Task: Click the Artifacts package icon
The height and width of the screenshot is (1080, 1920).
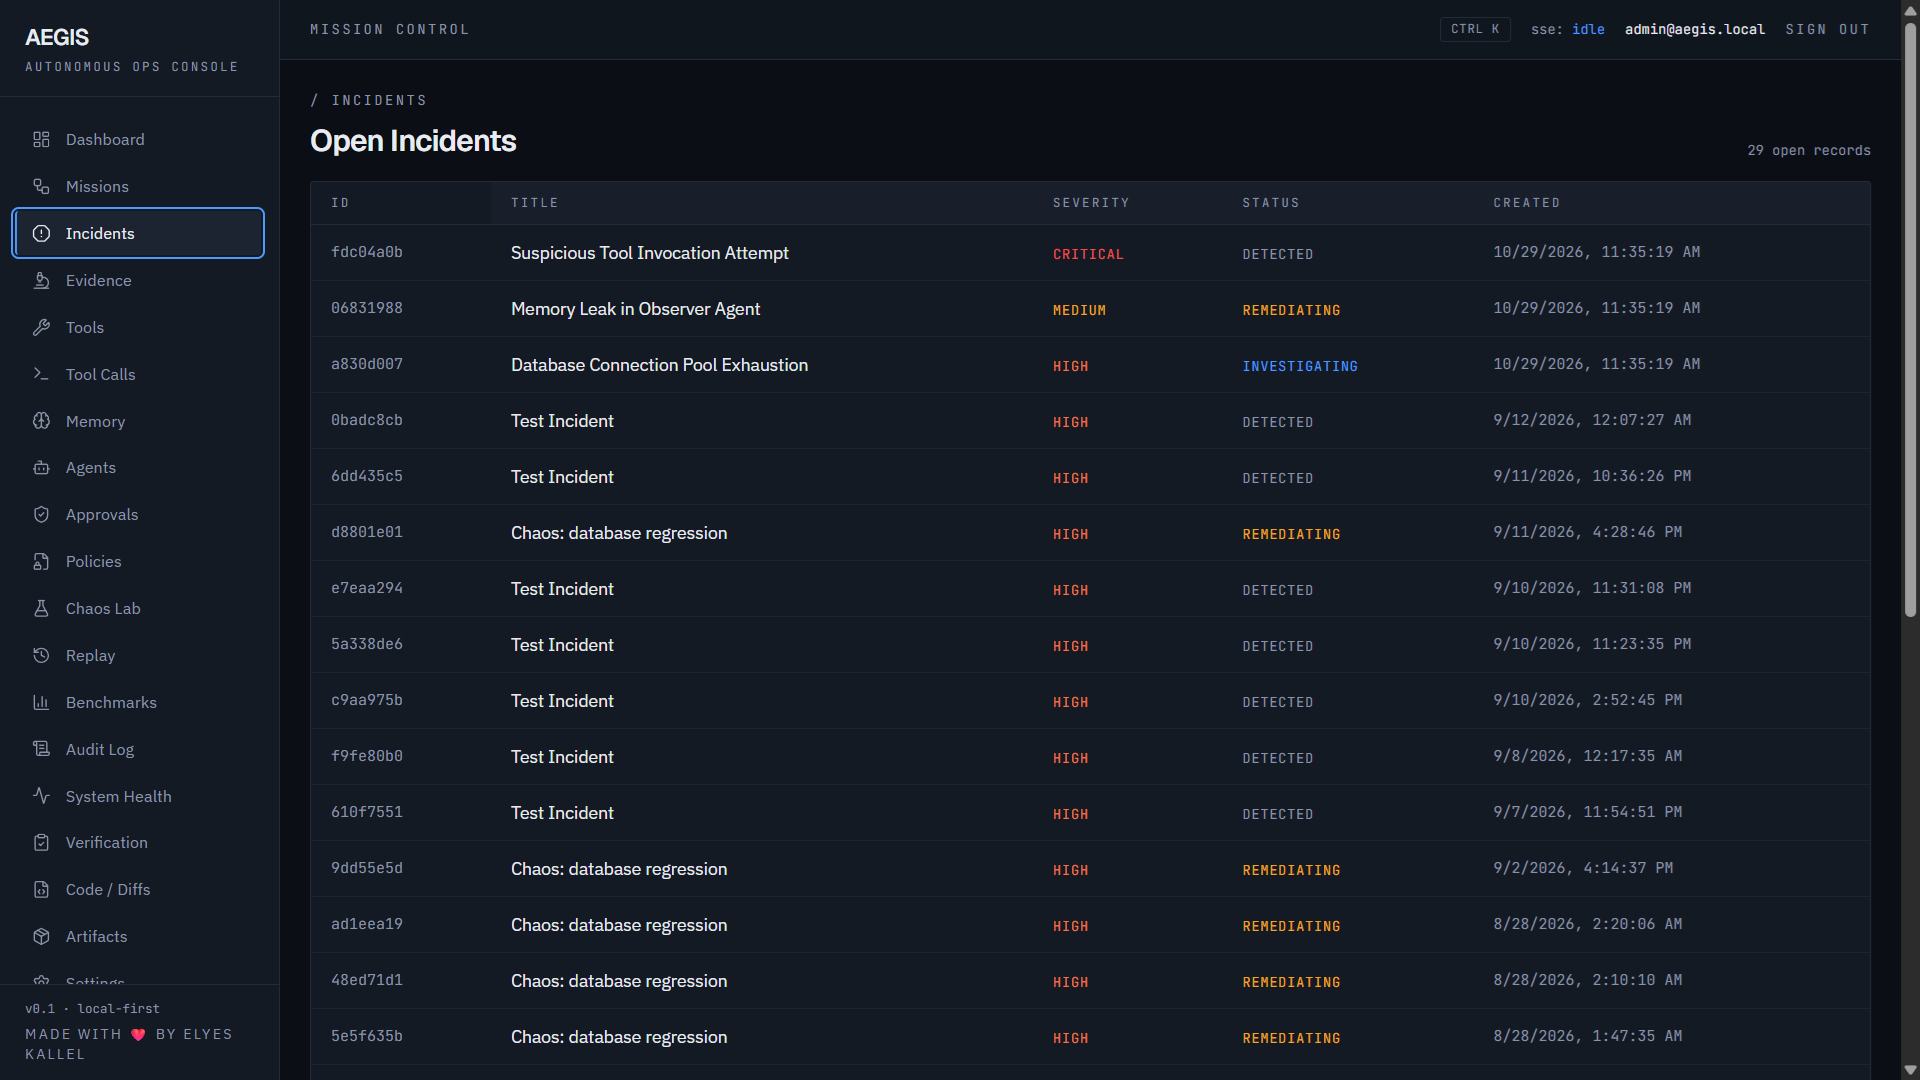Action: [41, 937]
